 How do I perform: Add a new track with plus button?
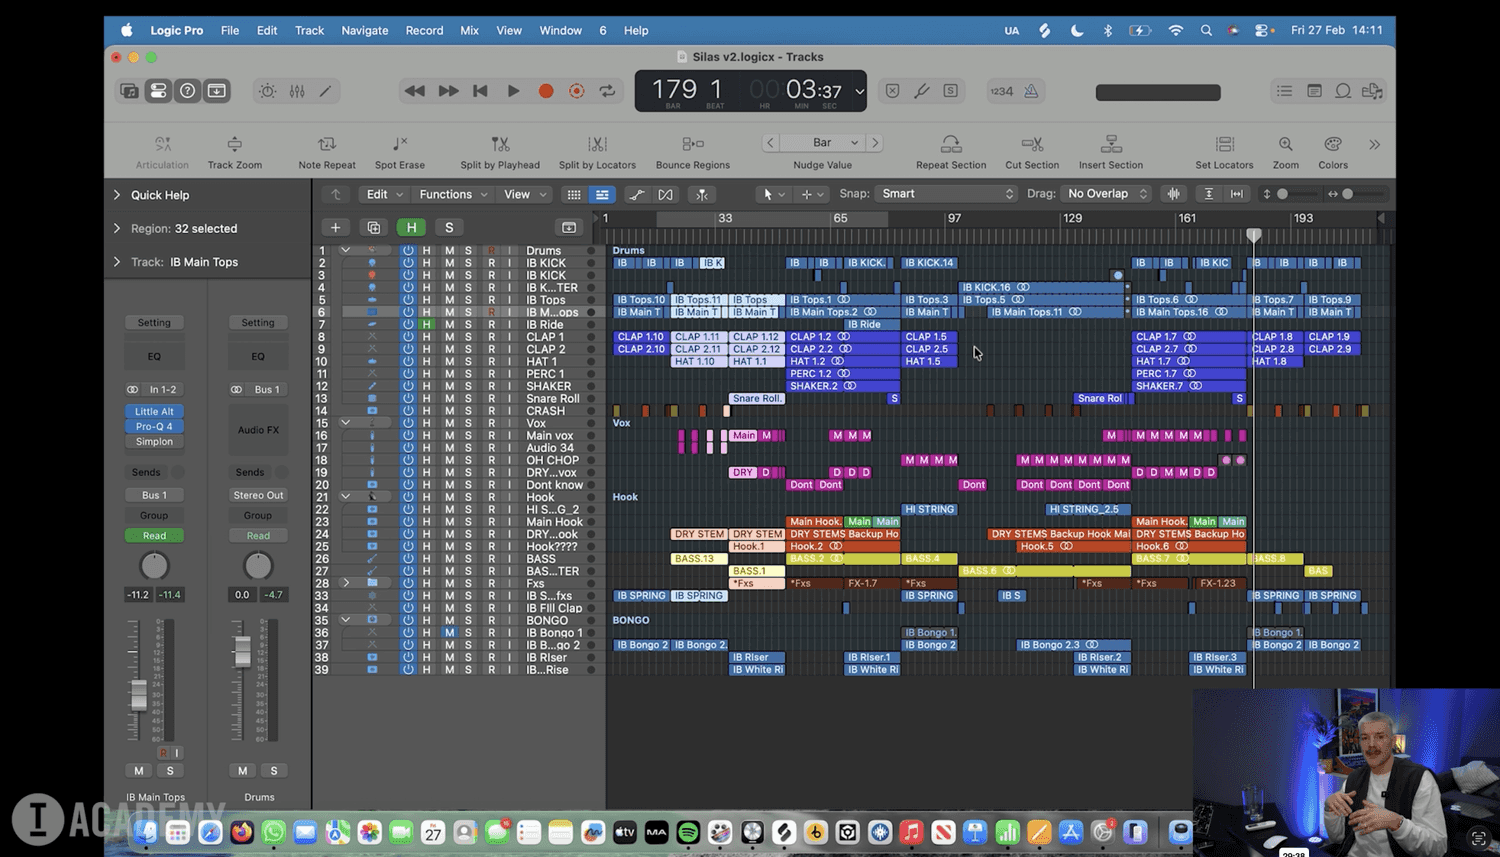click(335, 228)
